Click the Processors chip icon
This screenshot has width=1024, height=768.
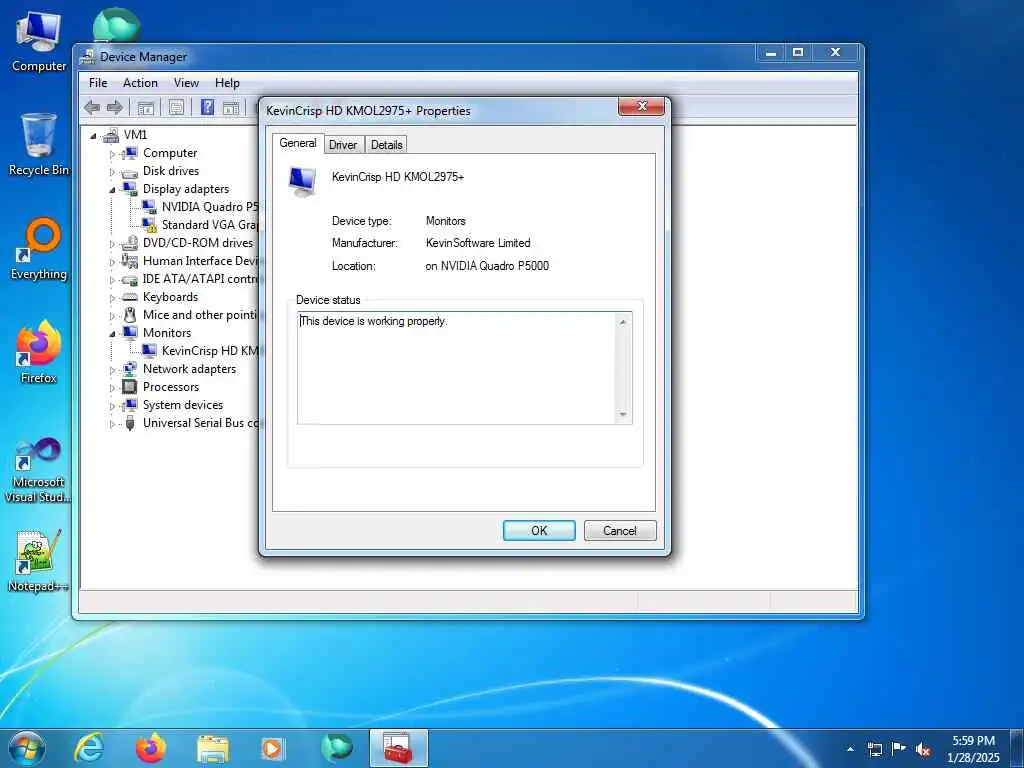[x=129, y=387]
